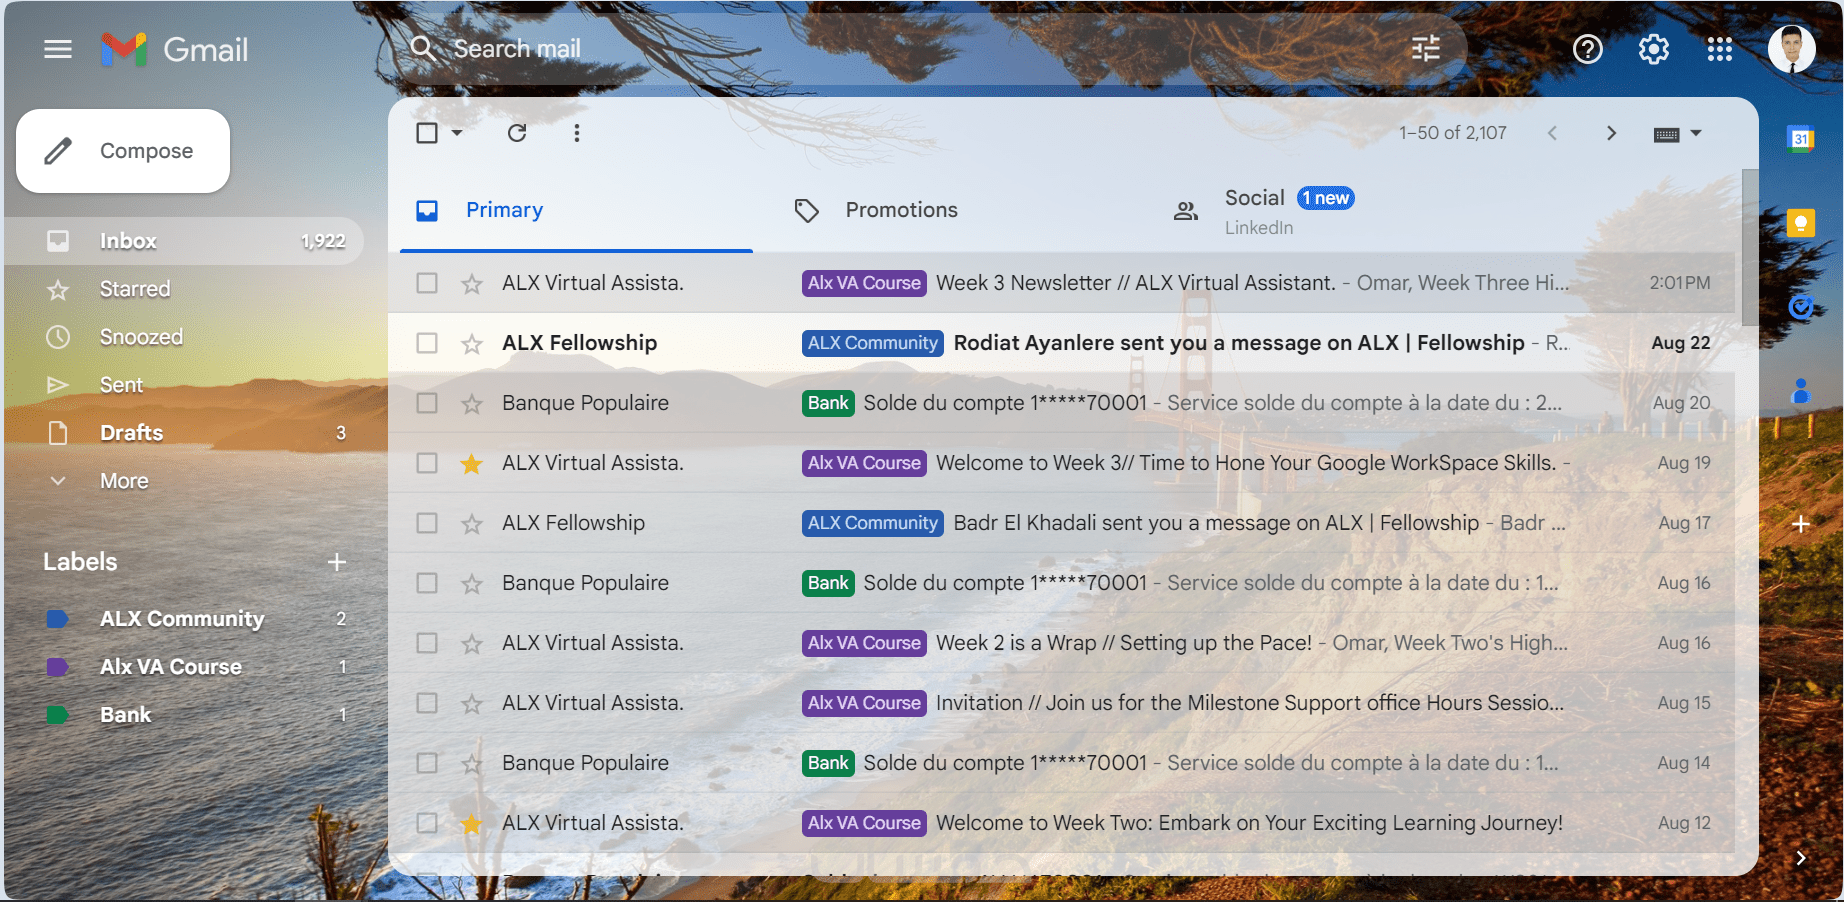The width and height of the screenshot is (1844, 902).
Task: Open Contacts side panel
Action: coord(1801,391)
